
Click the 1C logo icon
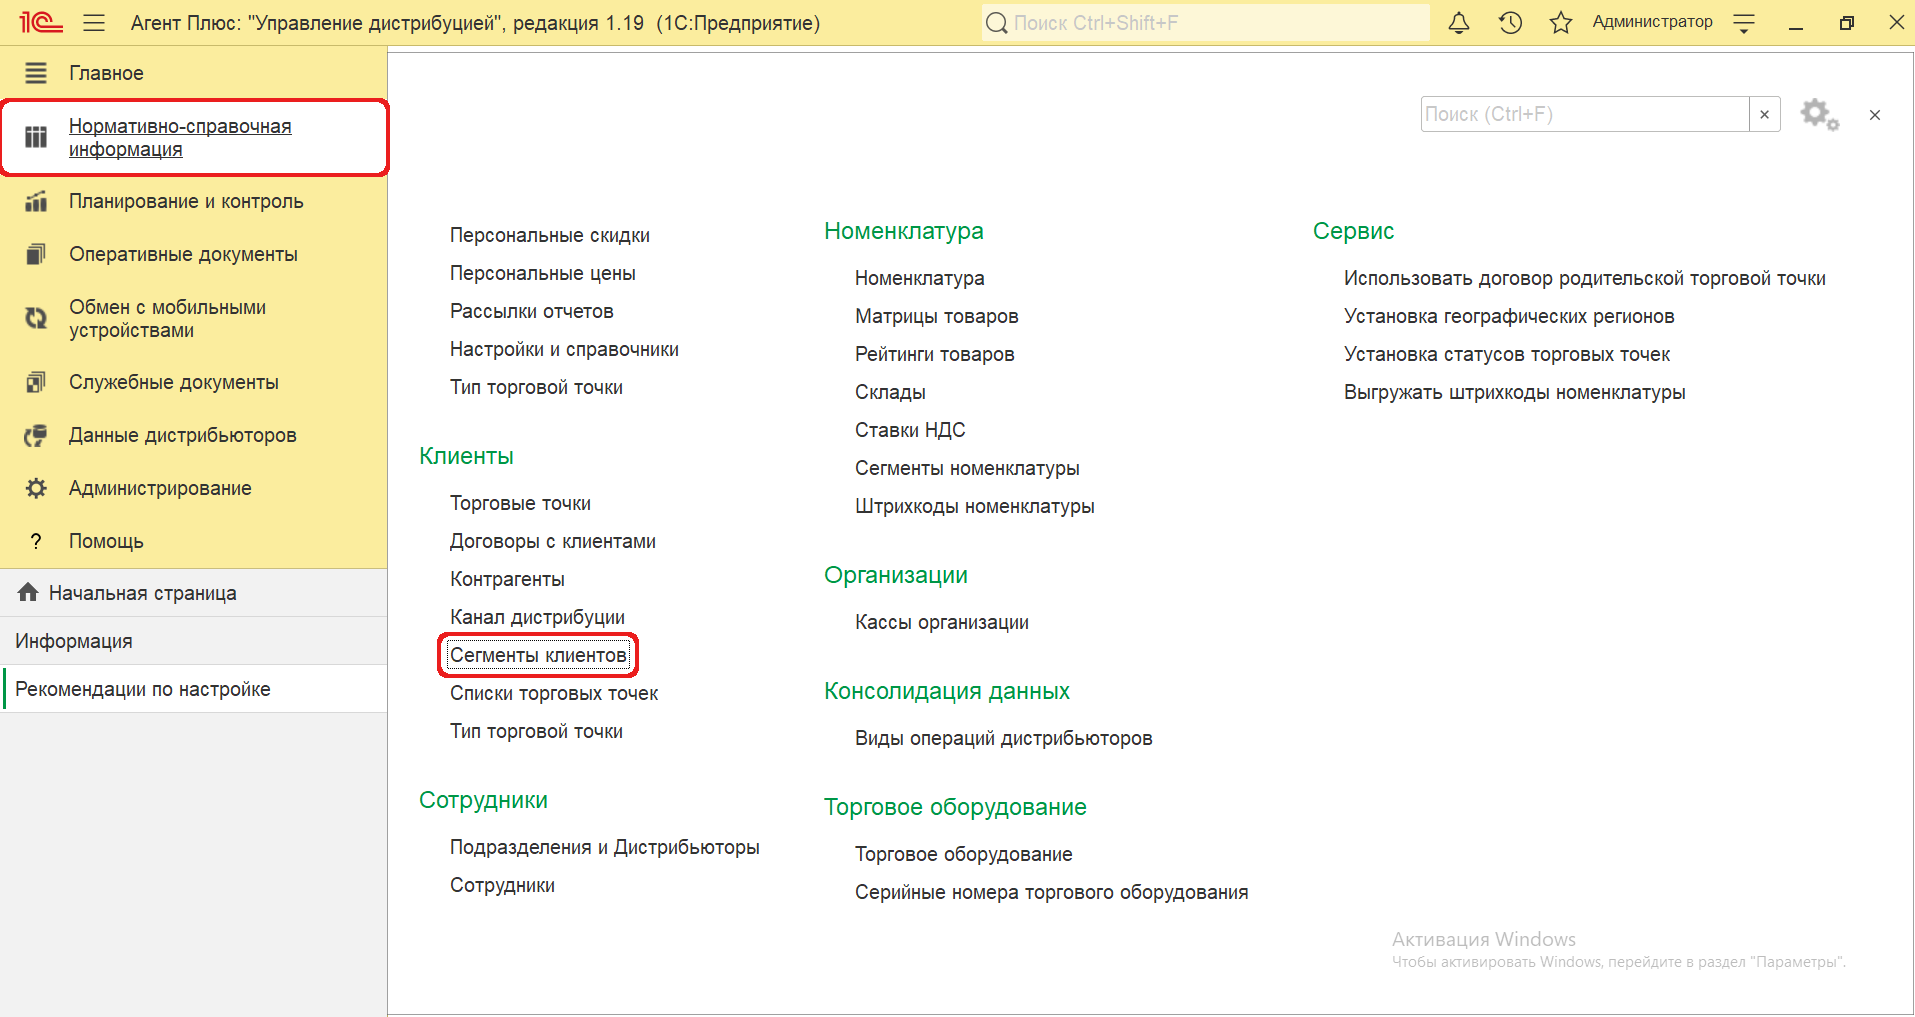tap(41, 22)
